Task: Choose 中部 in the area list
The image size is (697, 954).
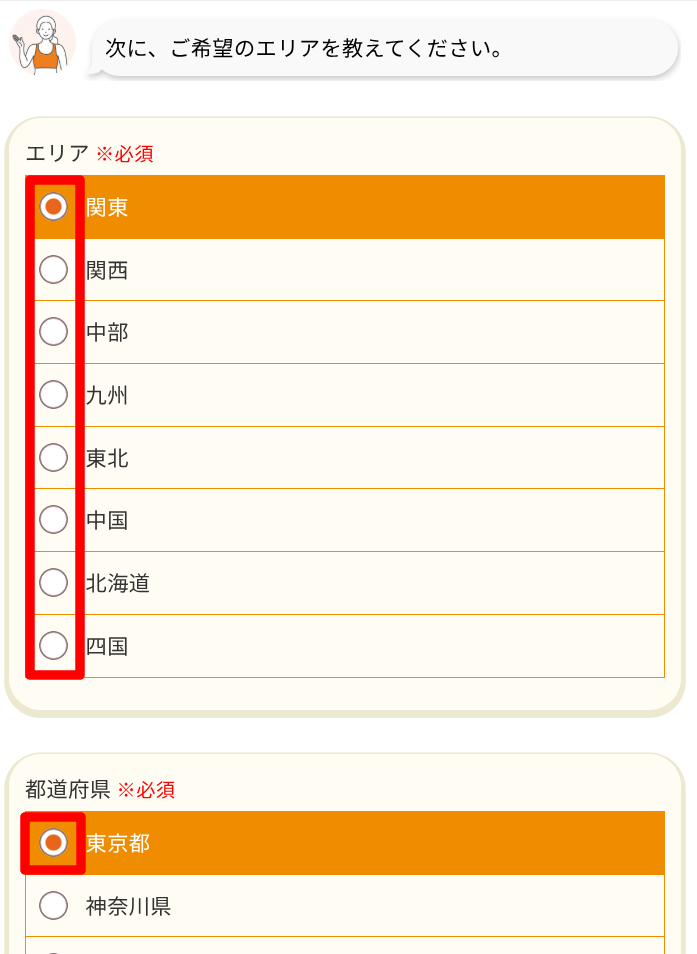Action: coord(53,332)
